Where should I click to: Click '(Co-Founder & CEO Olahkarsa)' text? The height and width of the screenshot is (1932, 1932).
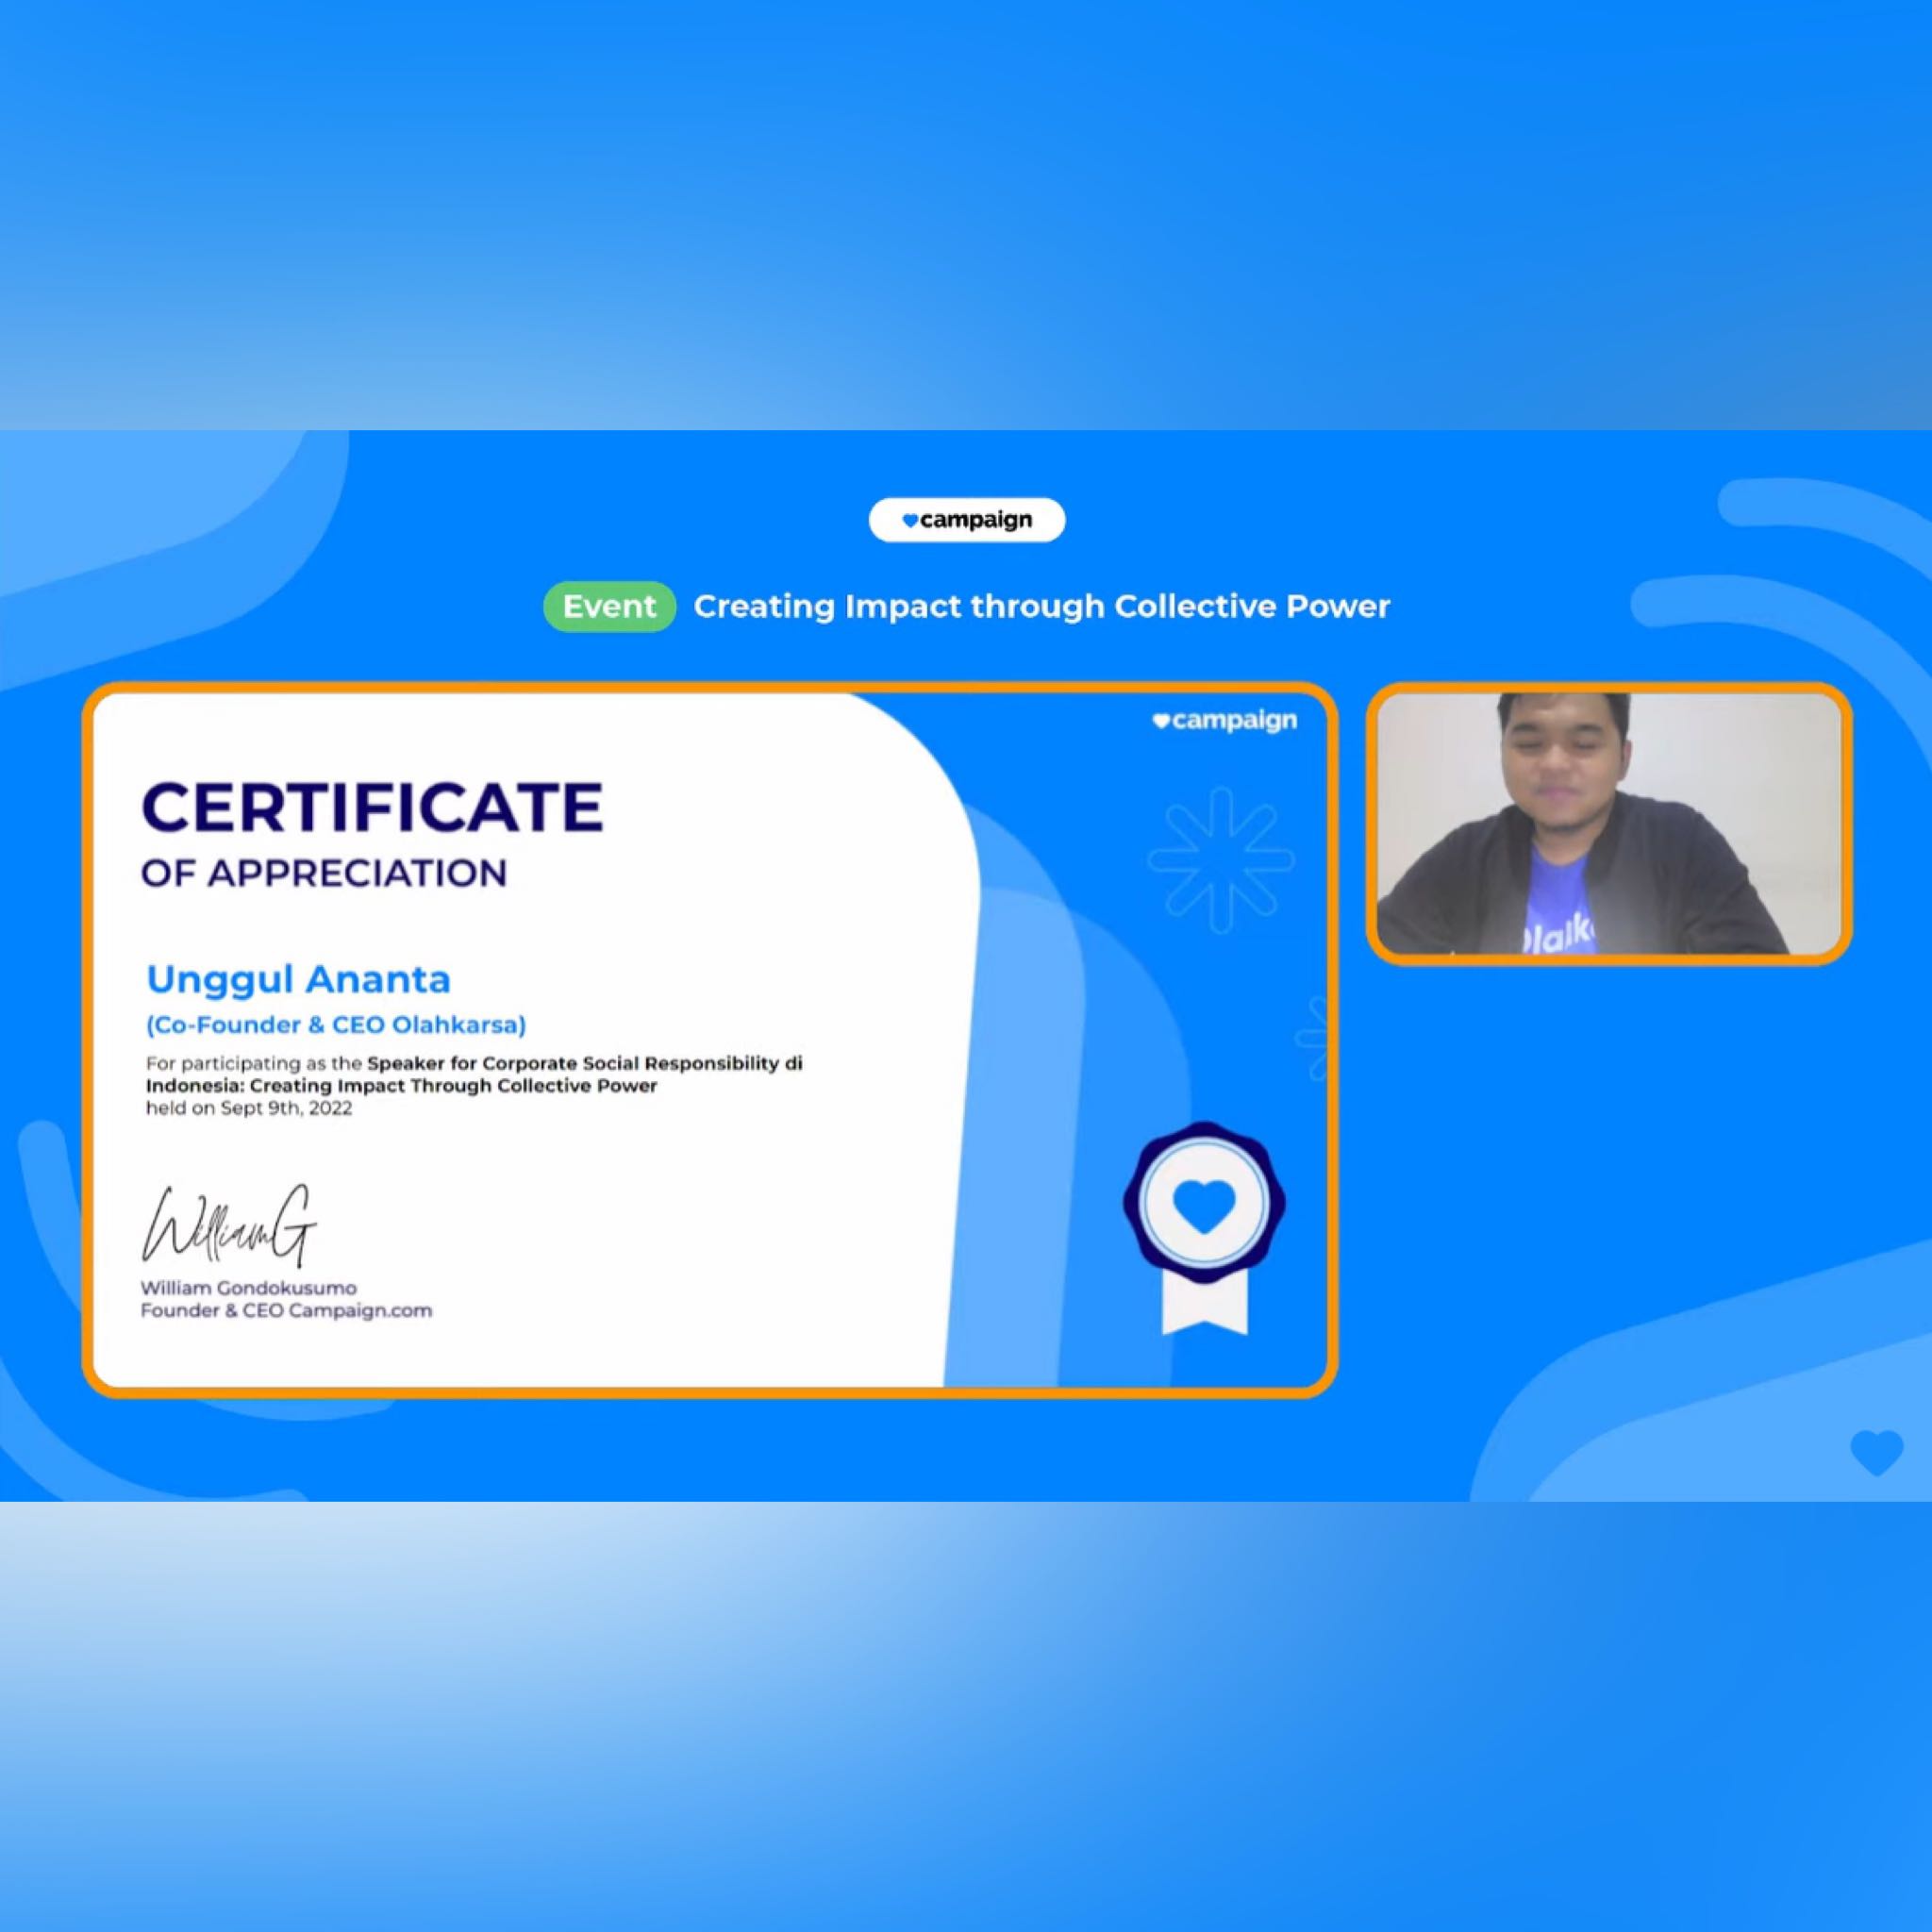point(336,1025)
